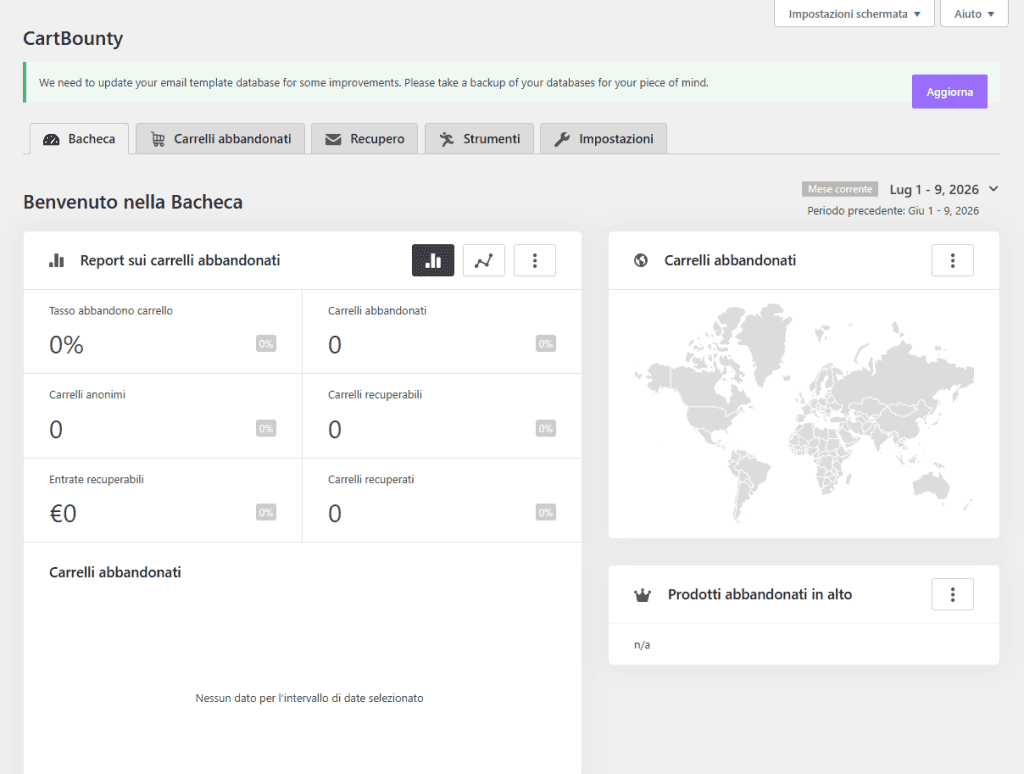Expand the Aiuto help dropdown
Image resolution: width=1024 pixels, height=774 pixels.
(974, 14)
